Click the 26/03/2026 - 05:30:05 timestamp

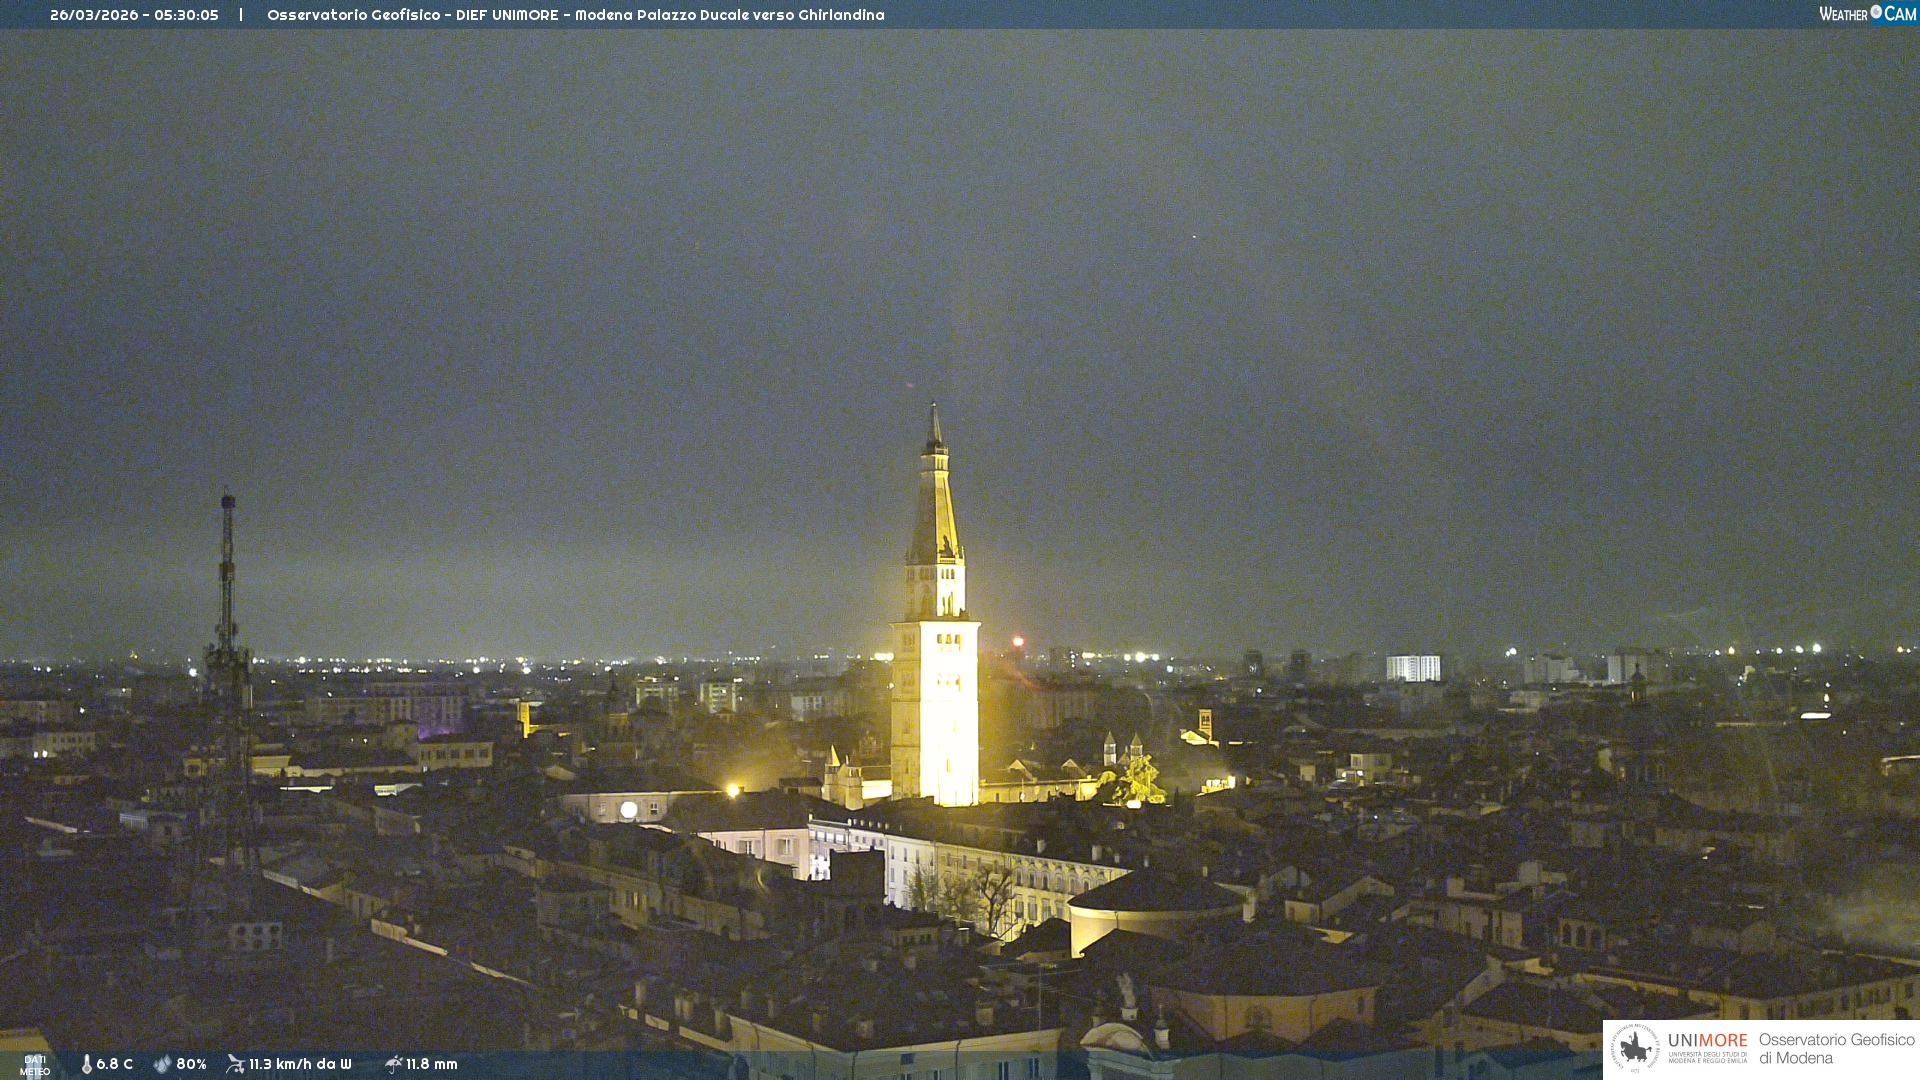coord(134,15)
